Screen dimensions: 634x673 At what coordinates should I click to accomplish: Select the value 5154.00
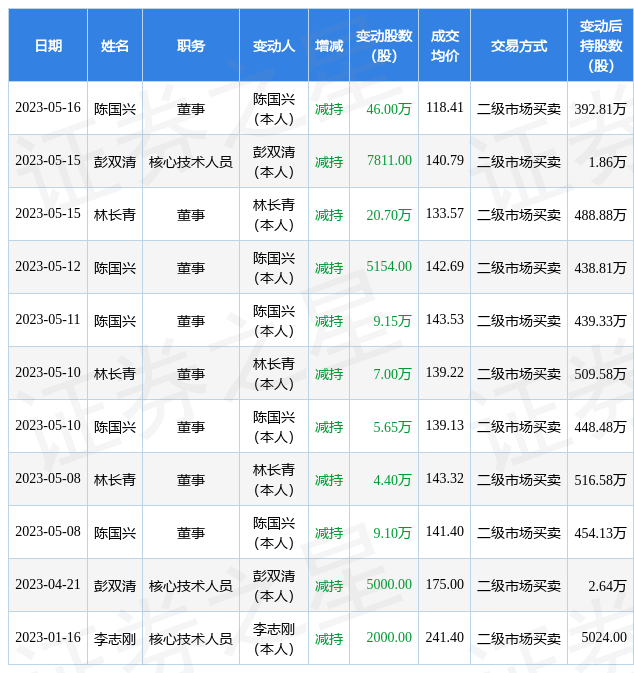point(389,267)
